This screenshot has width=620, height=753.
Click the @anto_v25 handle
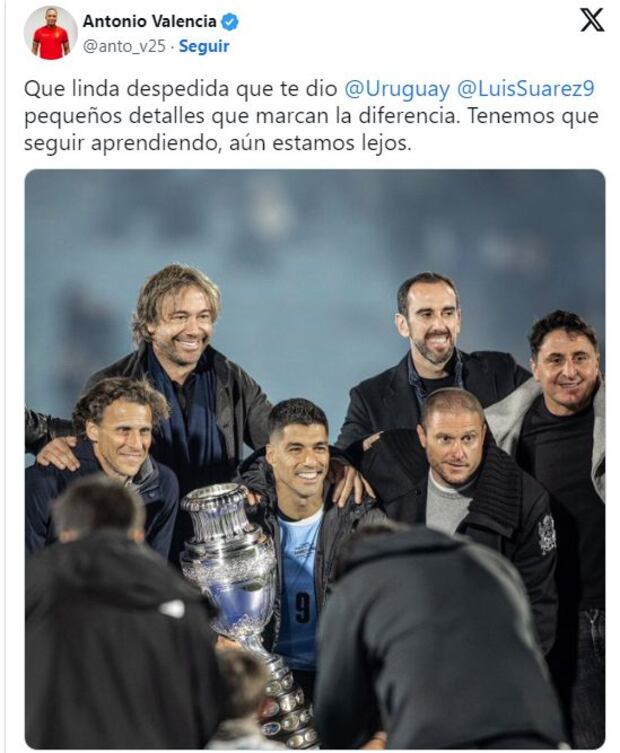click(124, 47)
